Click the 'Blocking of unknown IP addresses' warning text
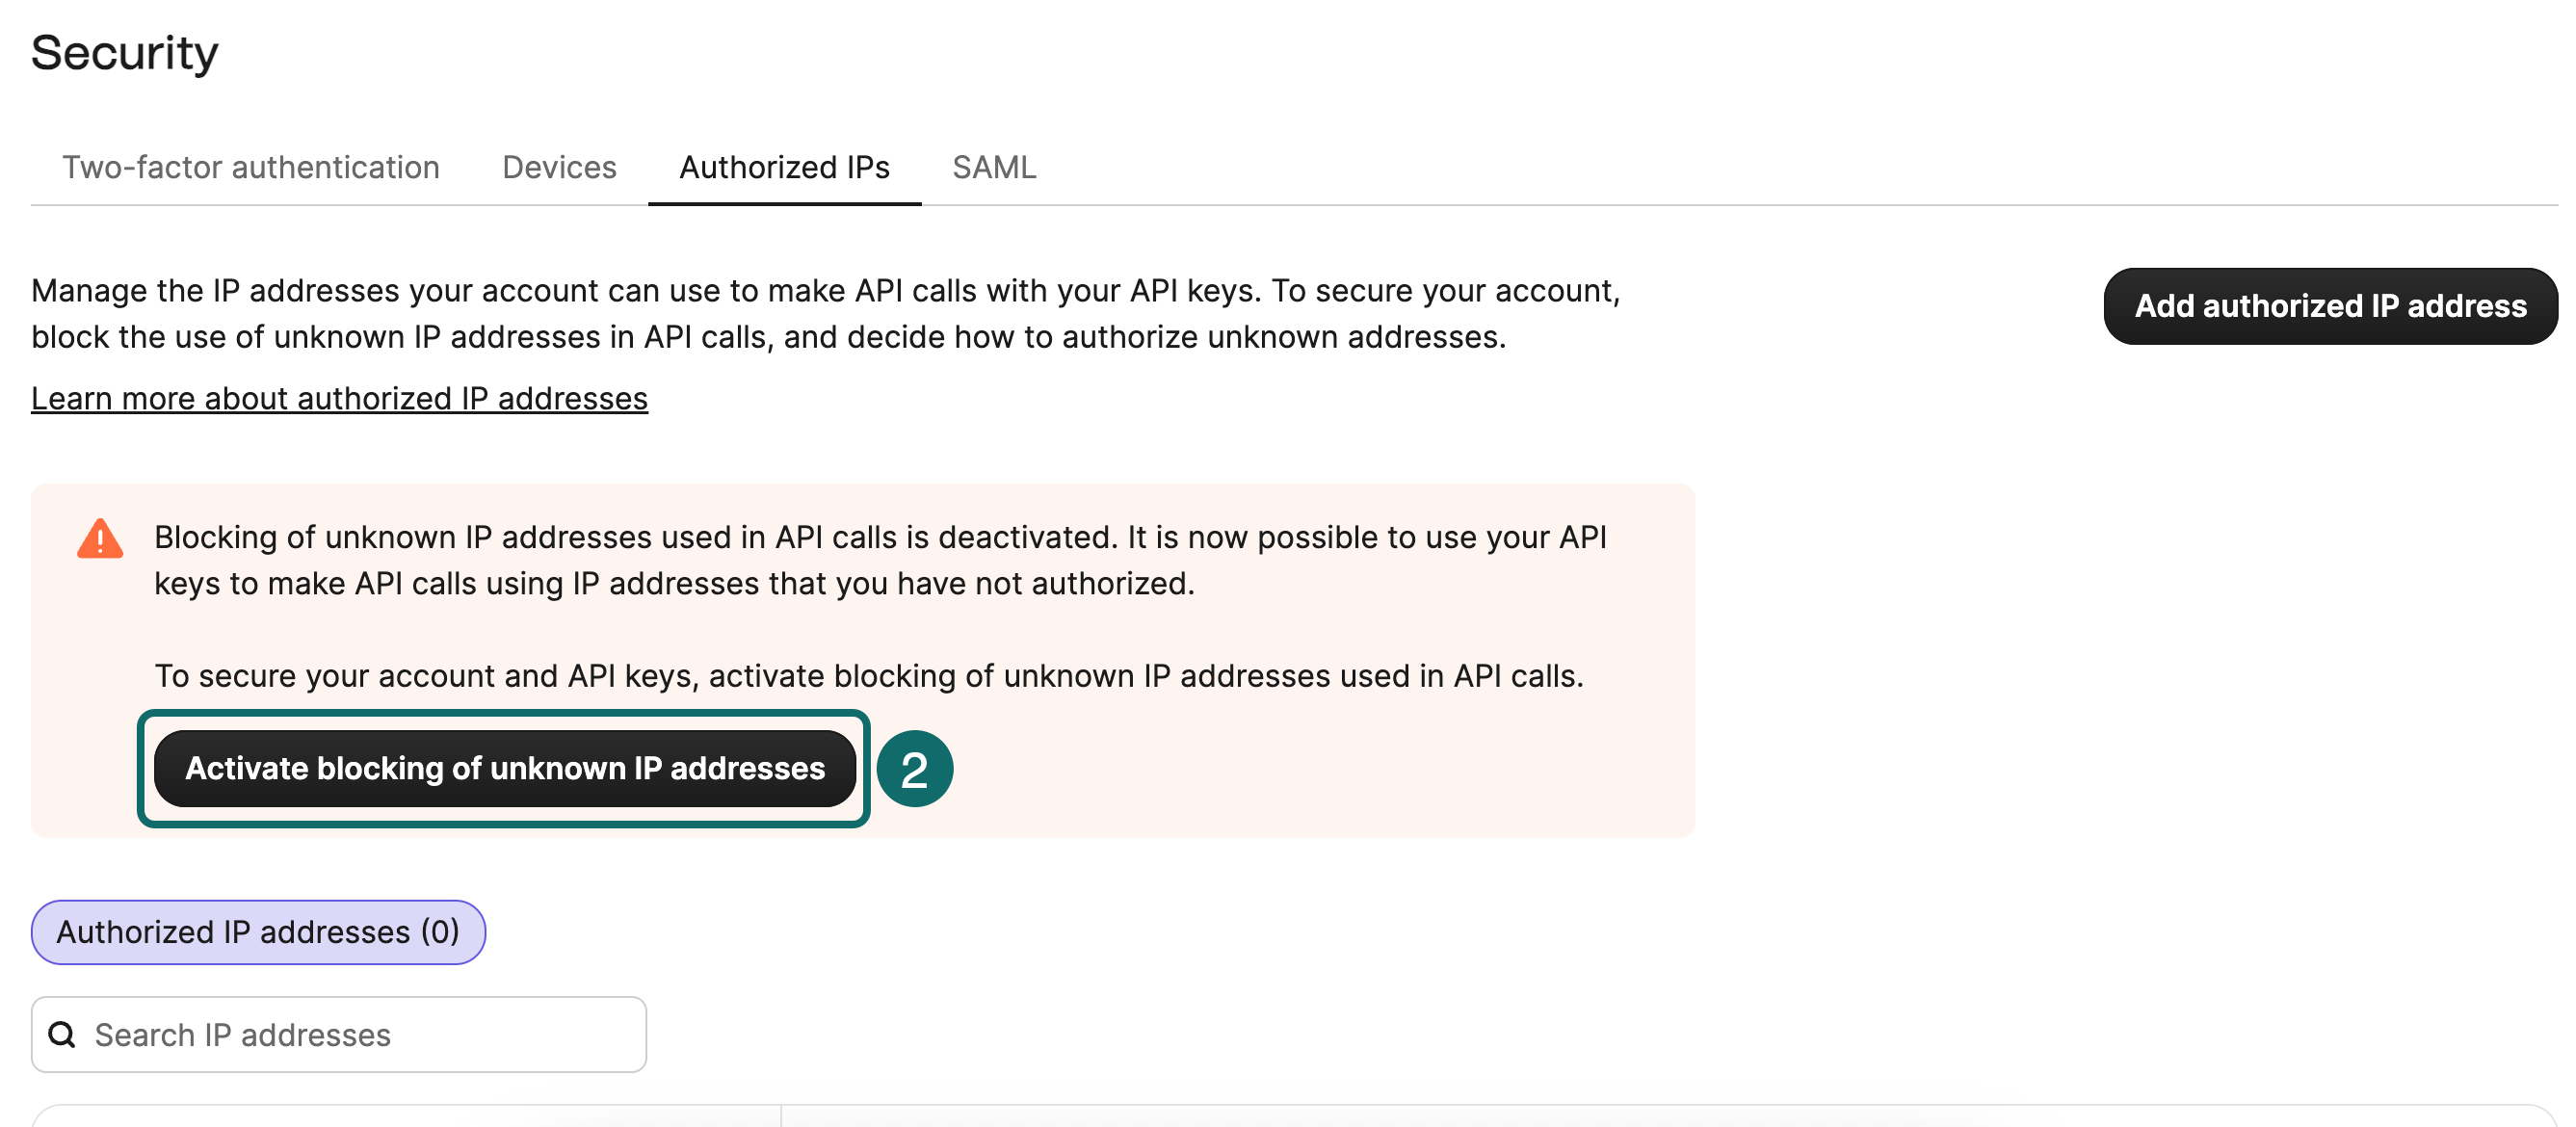This screenshot has height=1127, width=2576. coord(880,560)
